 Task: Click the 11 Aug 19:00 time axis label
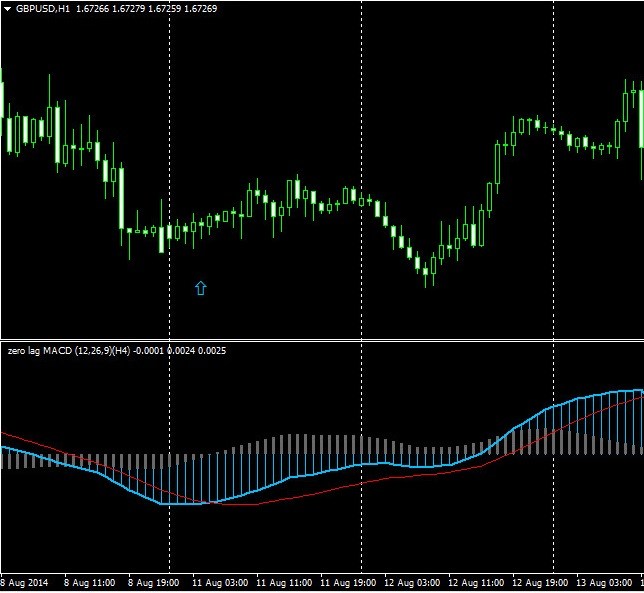pyautogui.click(x=348, y=583)
